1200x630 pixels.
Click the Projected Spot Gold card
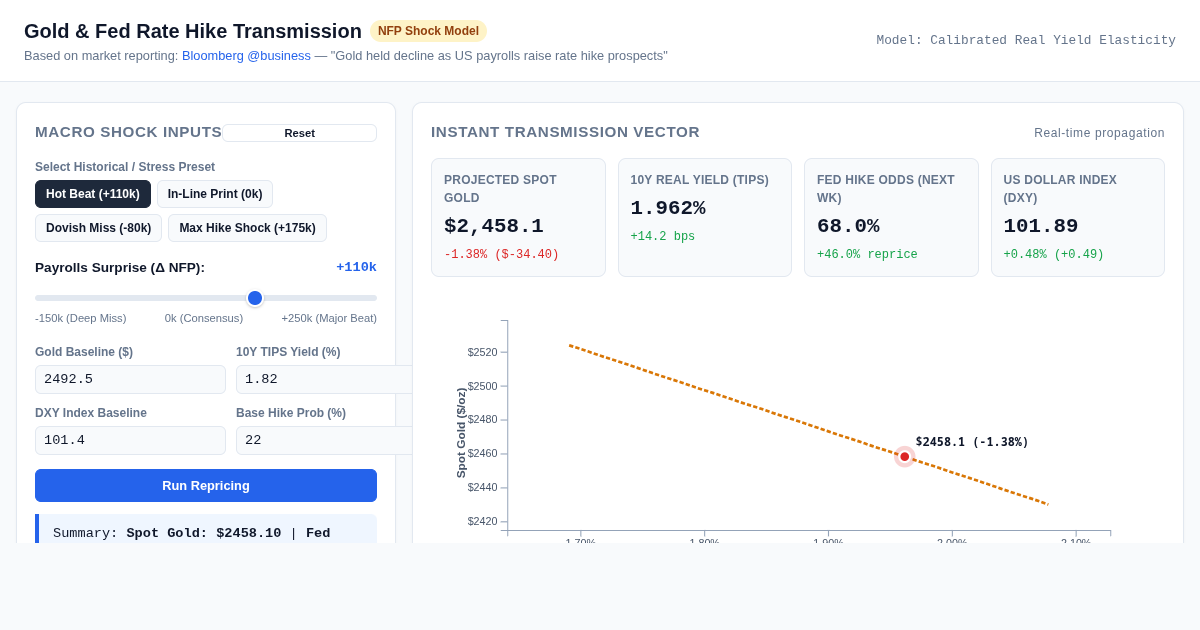518,217
